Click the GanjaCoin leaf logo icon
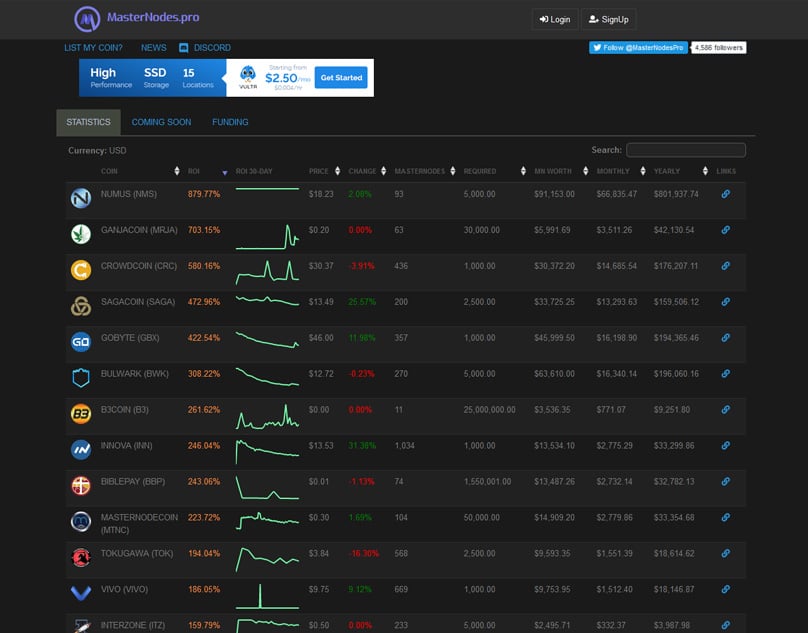 pyautogui.click(x=81, y=234)
